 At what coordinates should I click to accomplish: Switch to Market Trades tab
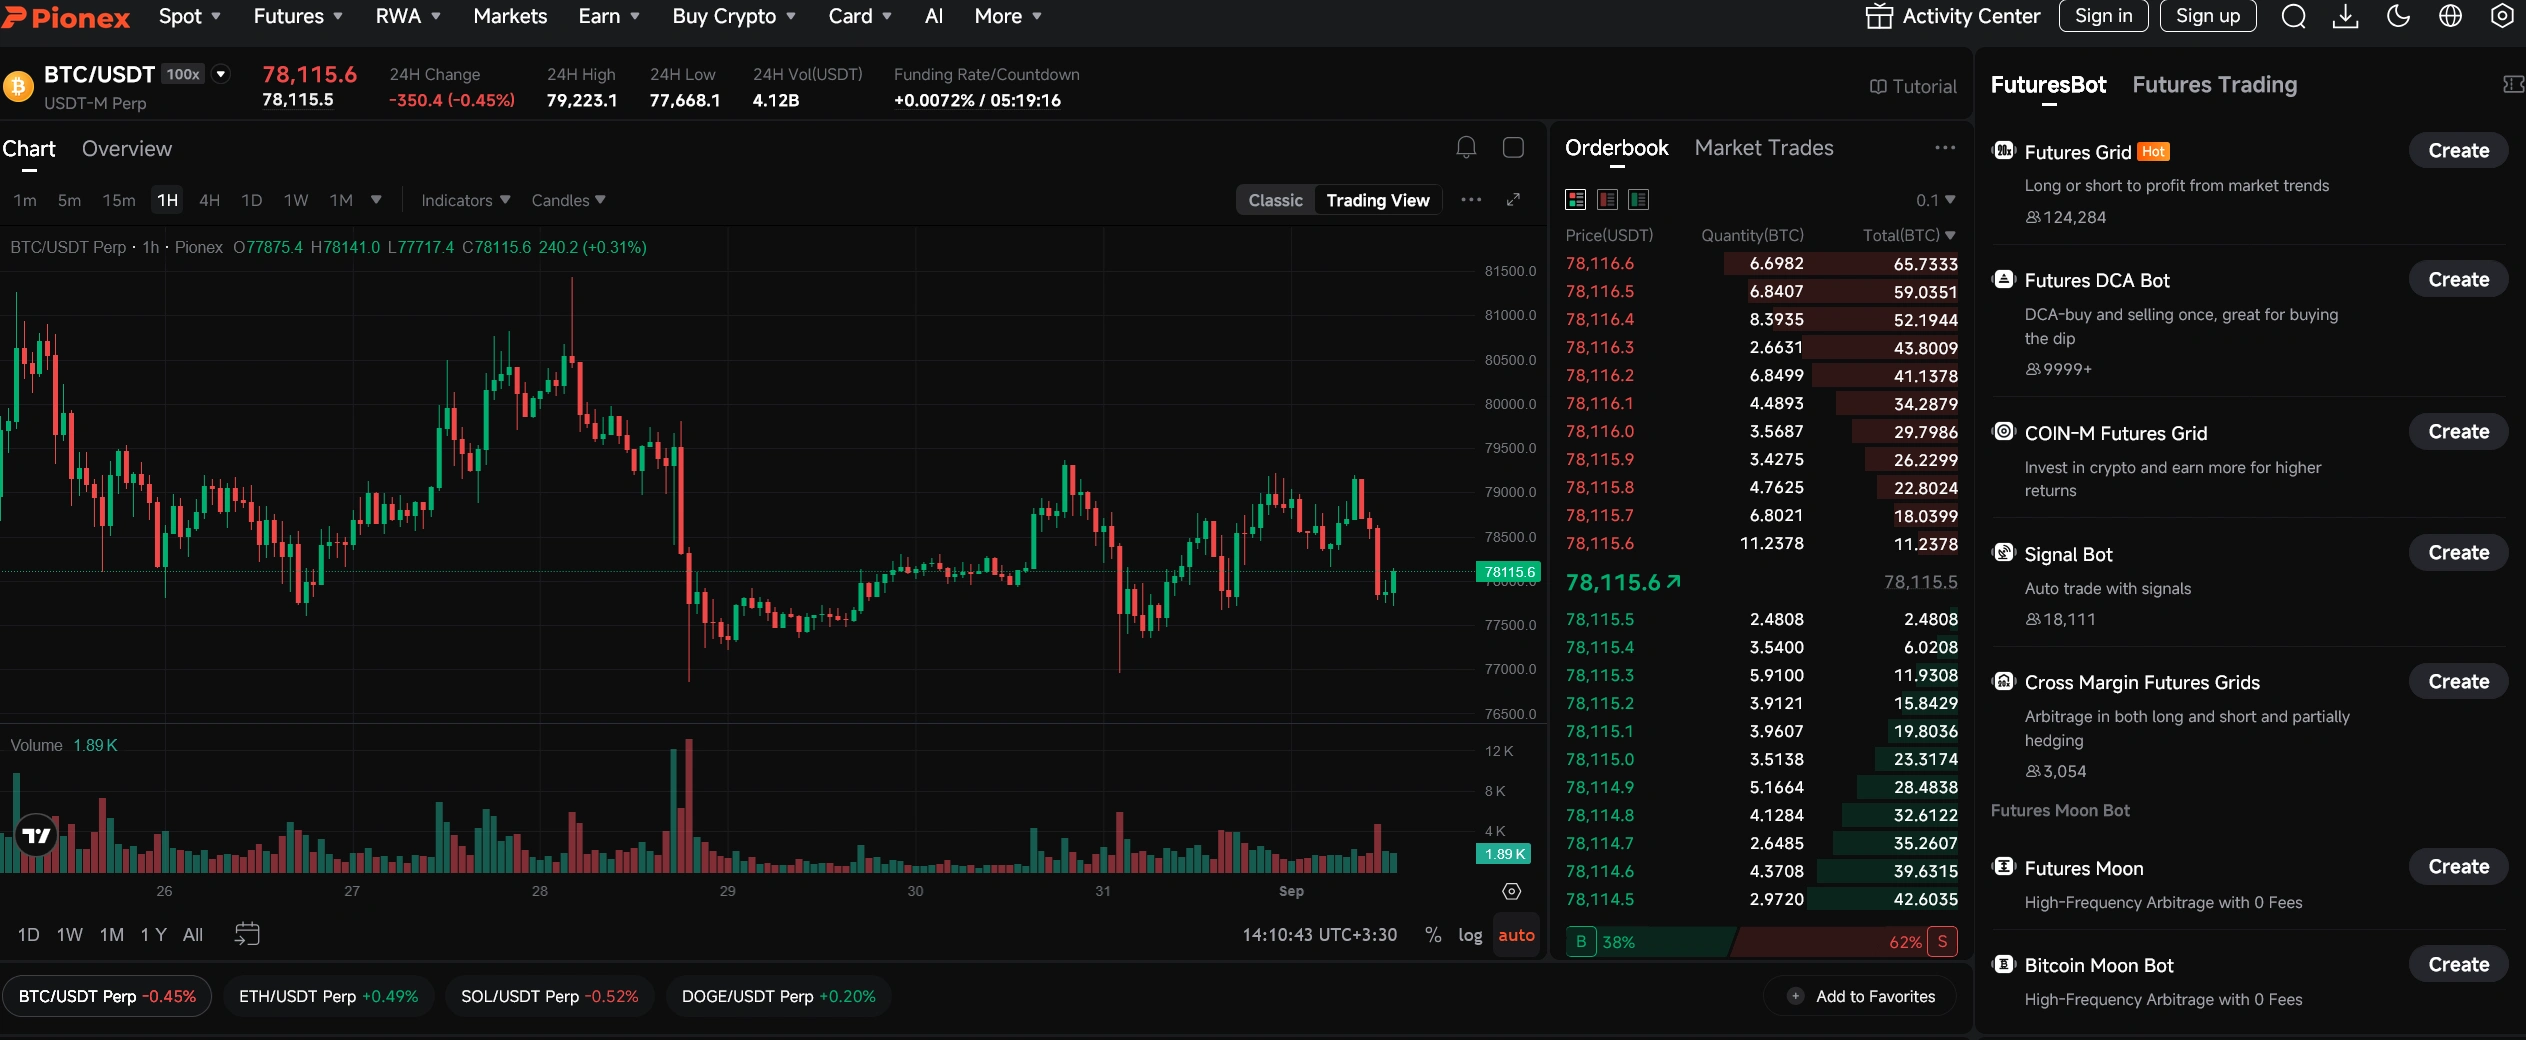coord(1764,148)
